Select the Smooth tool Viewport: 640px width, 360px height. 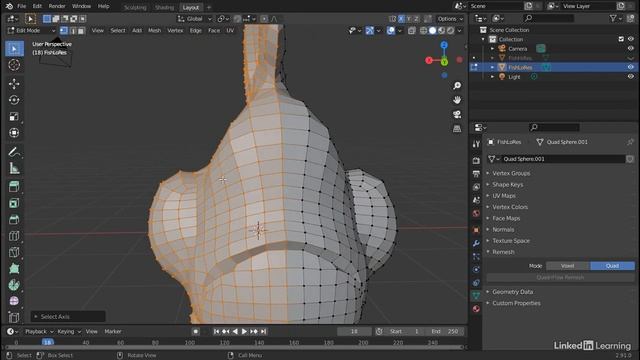click(14, 301)
